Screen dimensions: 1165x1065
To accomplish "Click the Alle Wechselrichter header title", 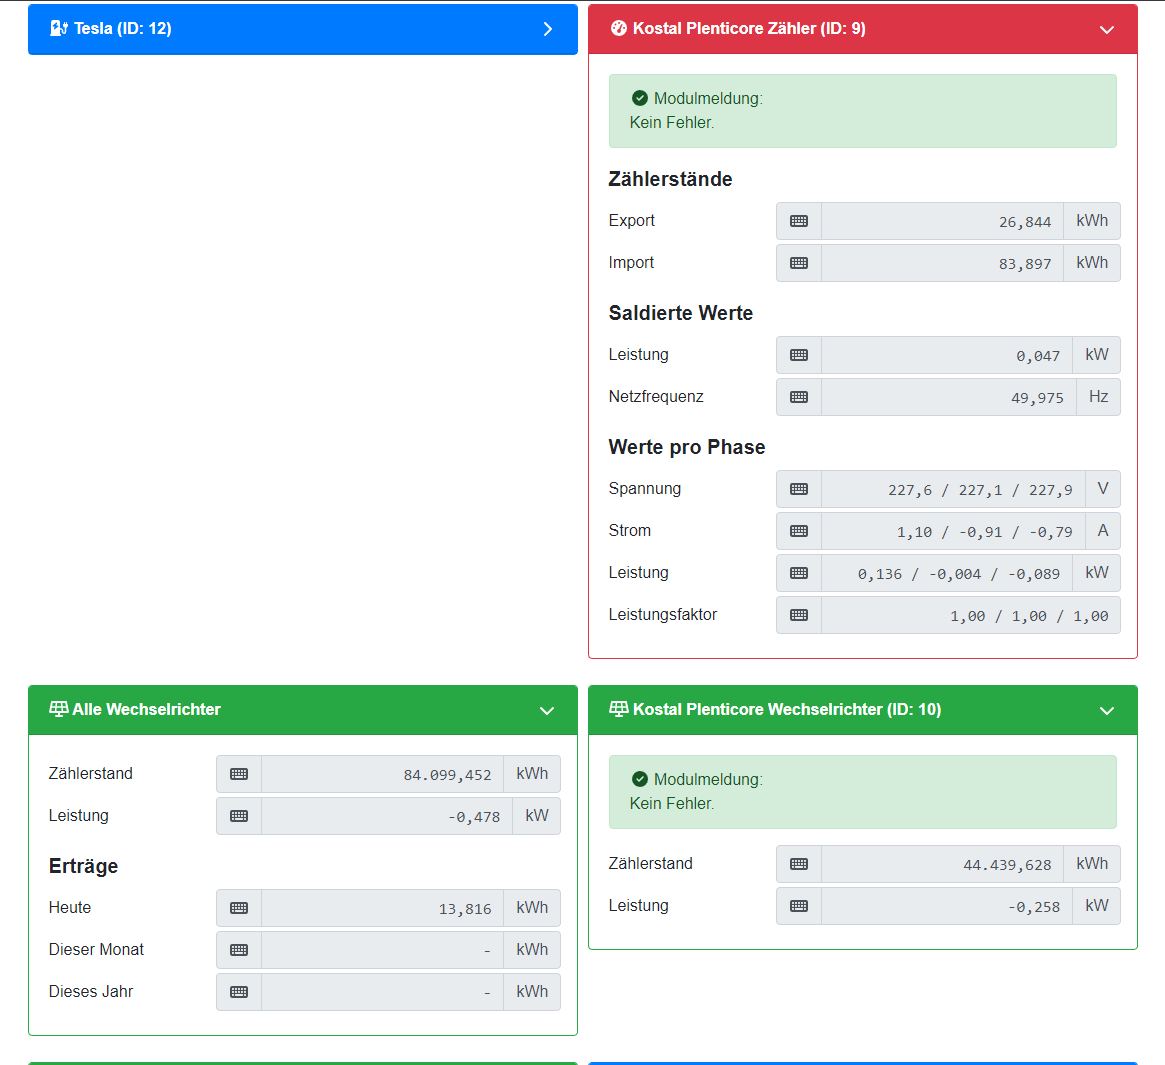I will (x=146, y=709).
